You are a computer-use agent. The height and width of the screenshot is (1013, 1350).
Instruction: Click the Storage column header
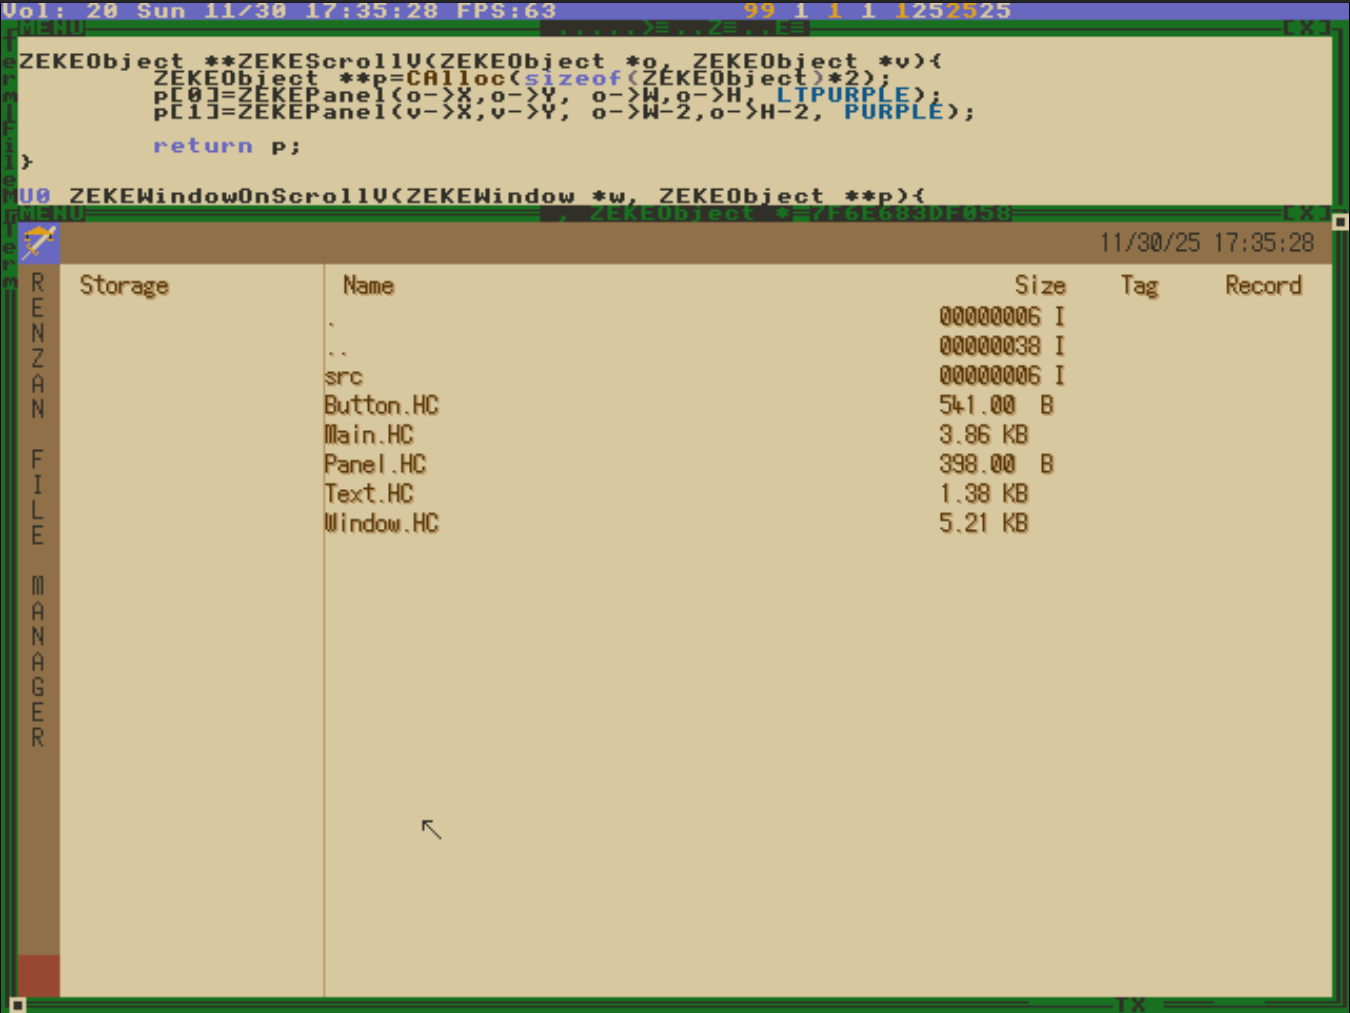tap(124, 286)
